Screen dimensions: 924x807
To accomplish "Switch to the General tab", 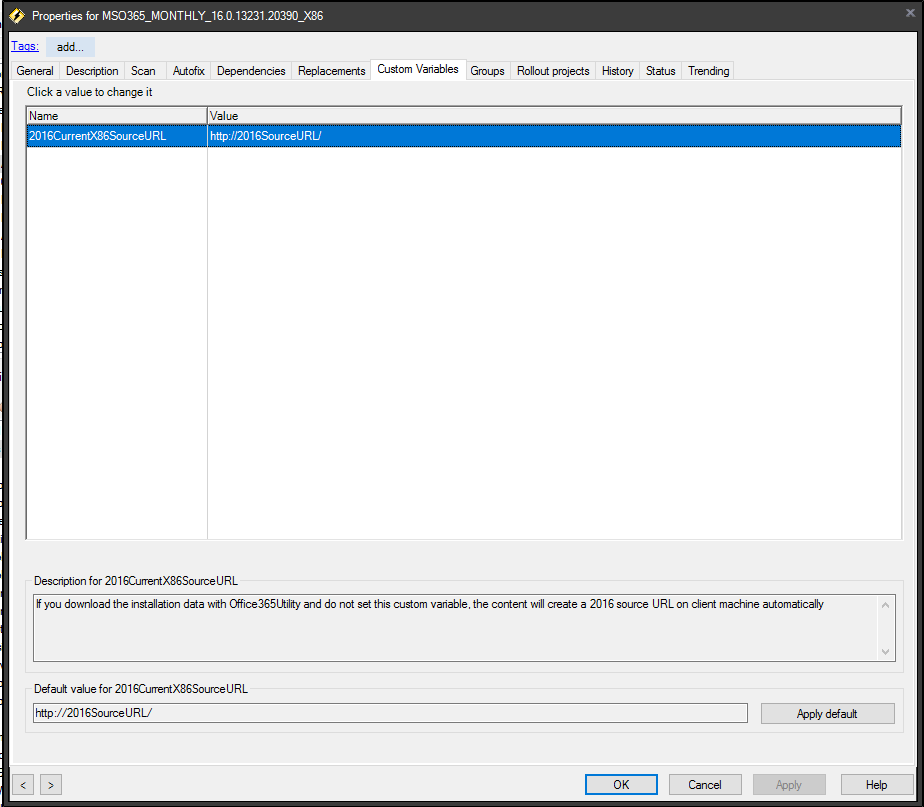I will click(x=35, y=71).
